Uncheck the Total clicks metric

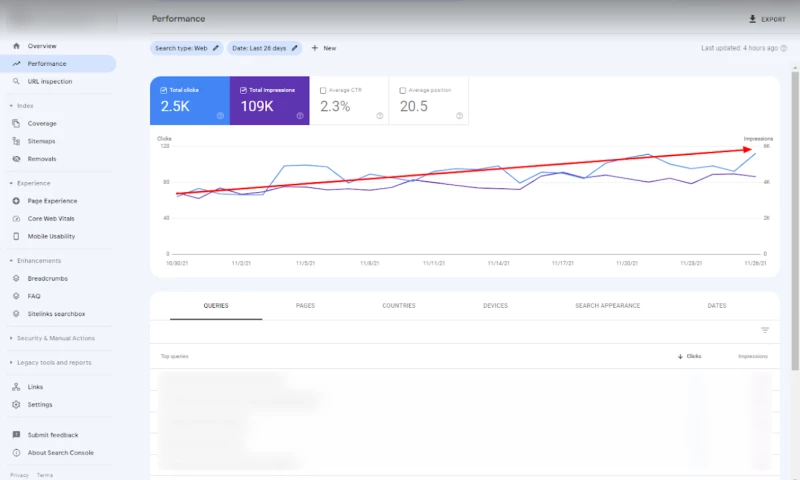click(164, 90)
